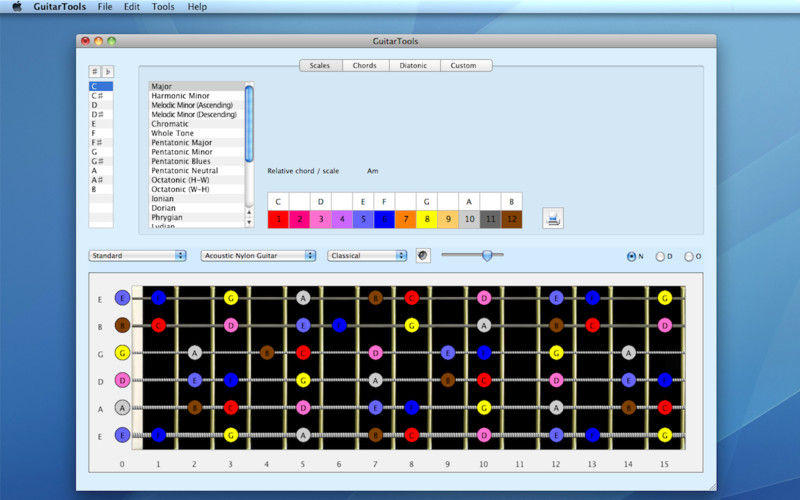The height and width of the screenshot is (500, 800).
Task: Click gray A note at fret 2, G string
Action: click(194, 353)
